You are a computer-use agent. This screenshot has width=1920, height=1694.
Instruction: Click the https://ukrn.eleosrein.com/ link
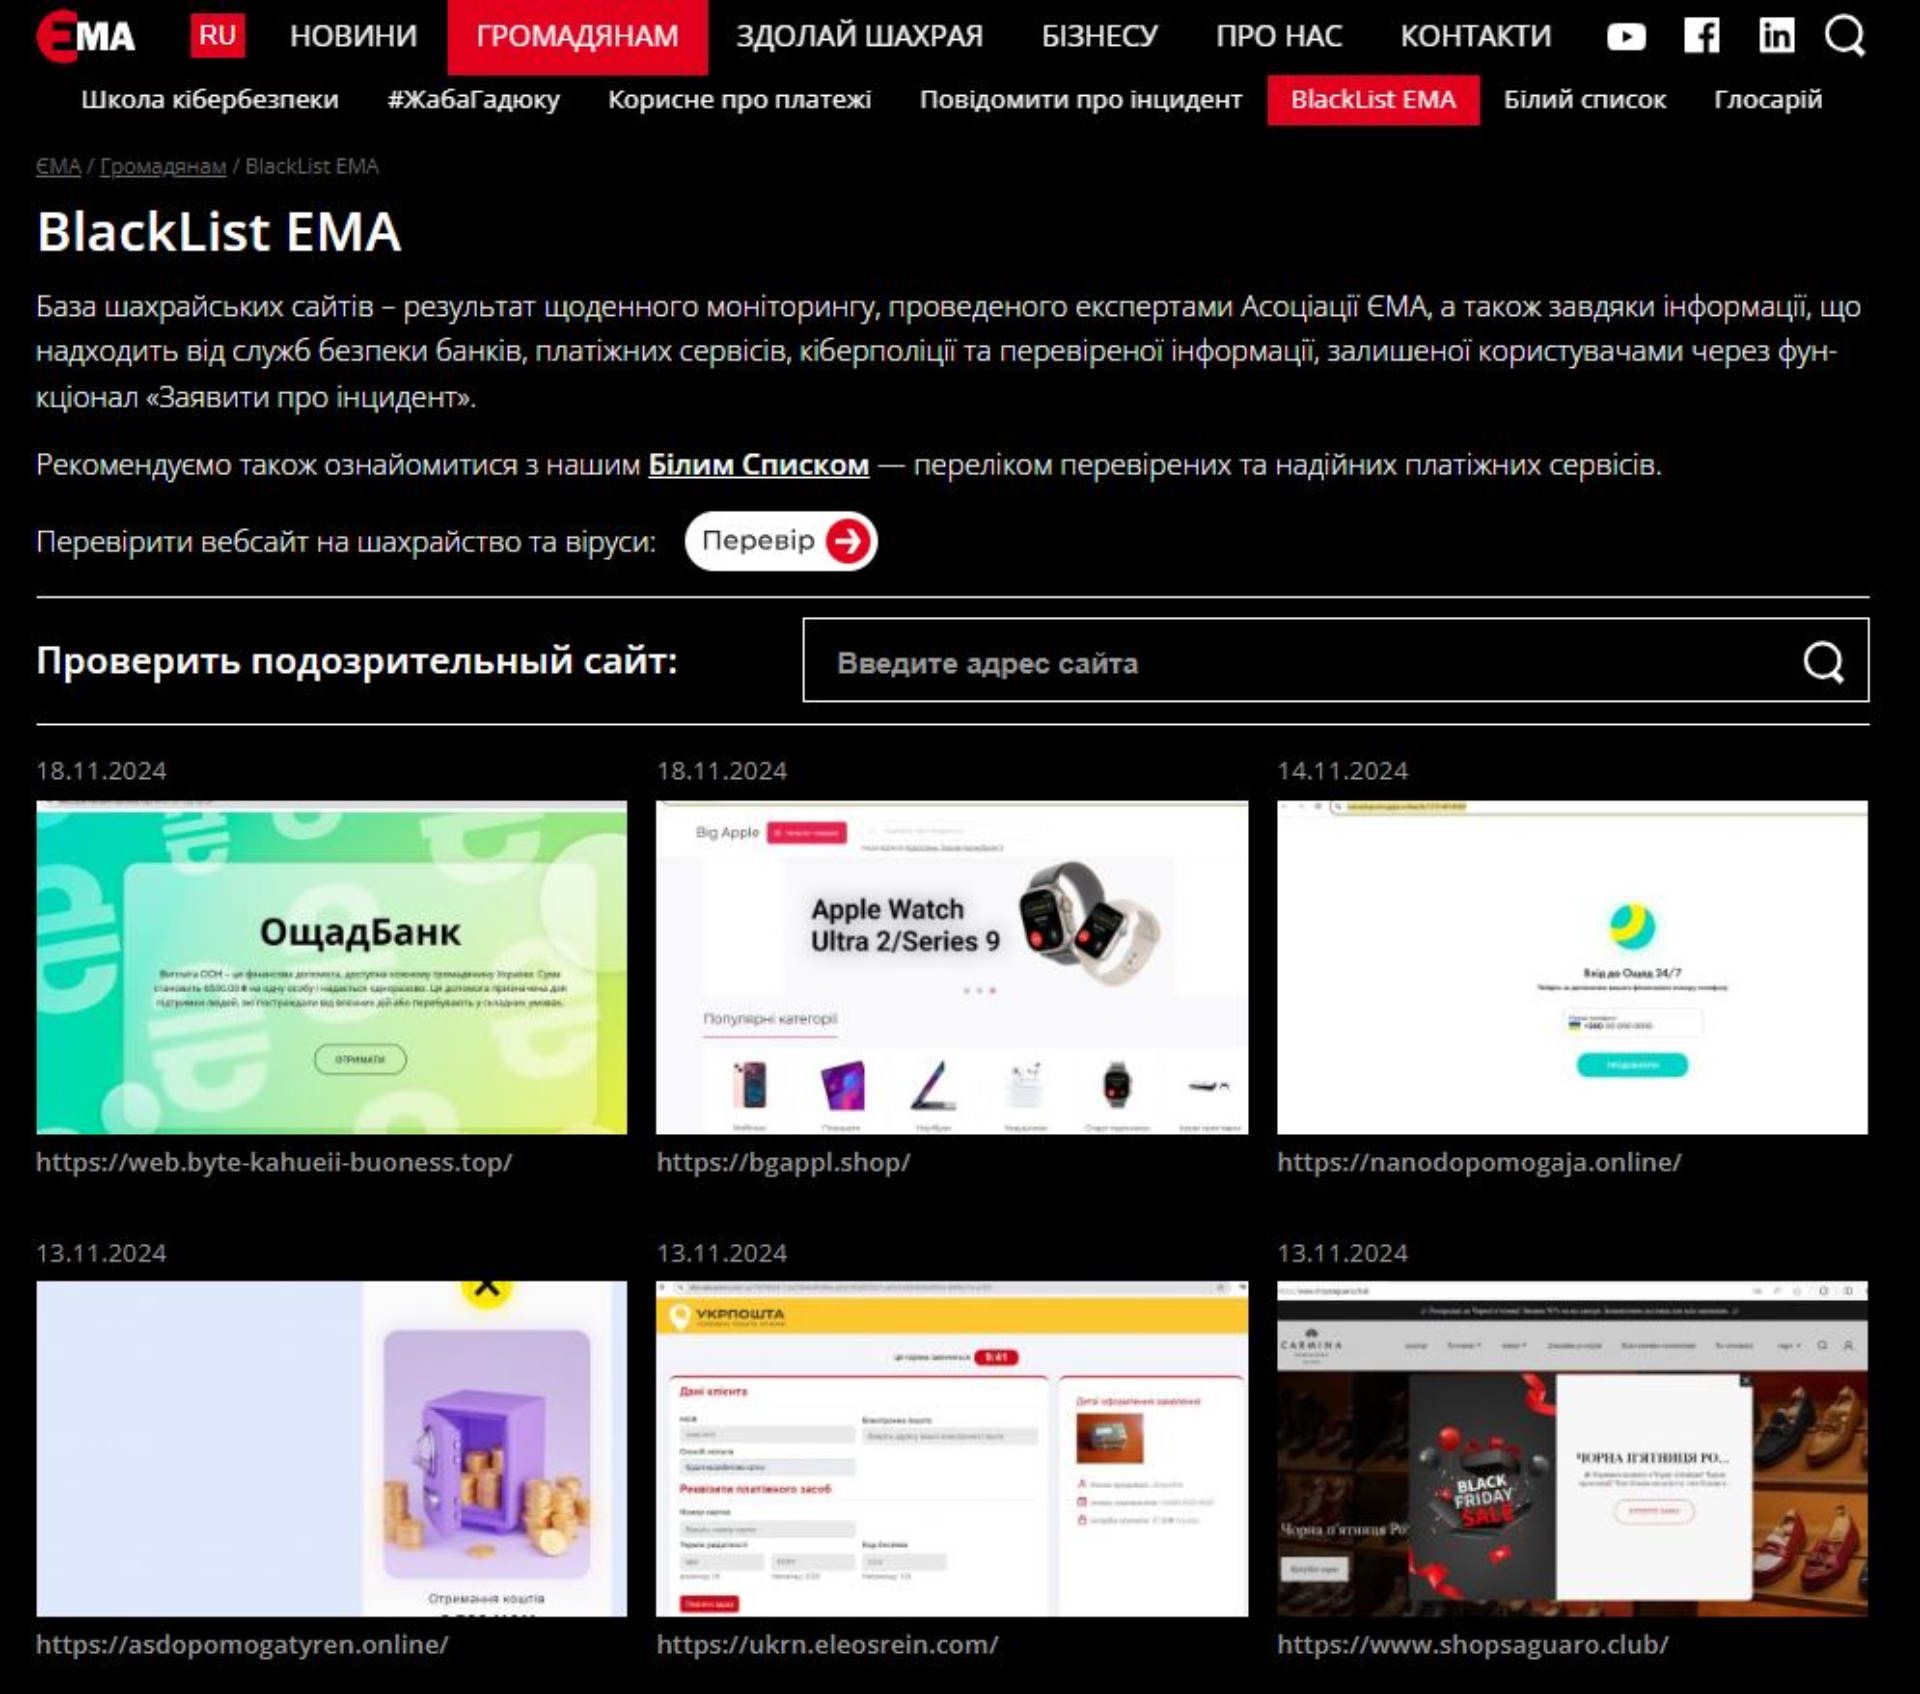click(827, 1644)
